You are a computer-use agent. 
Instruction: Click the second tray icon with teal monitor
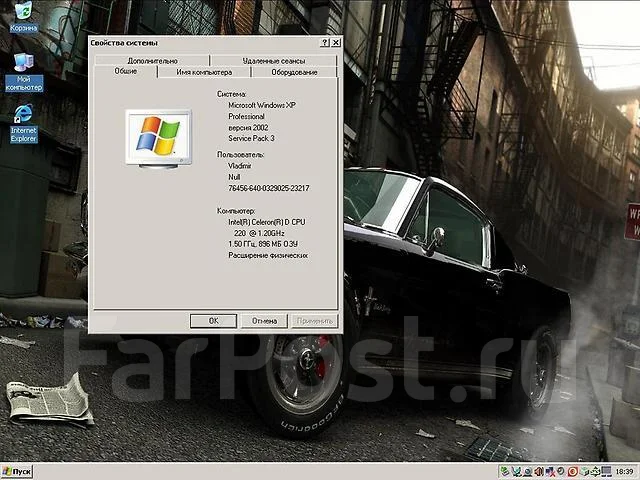(516, 471)
